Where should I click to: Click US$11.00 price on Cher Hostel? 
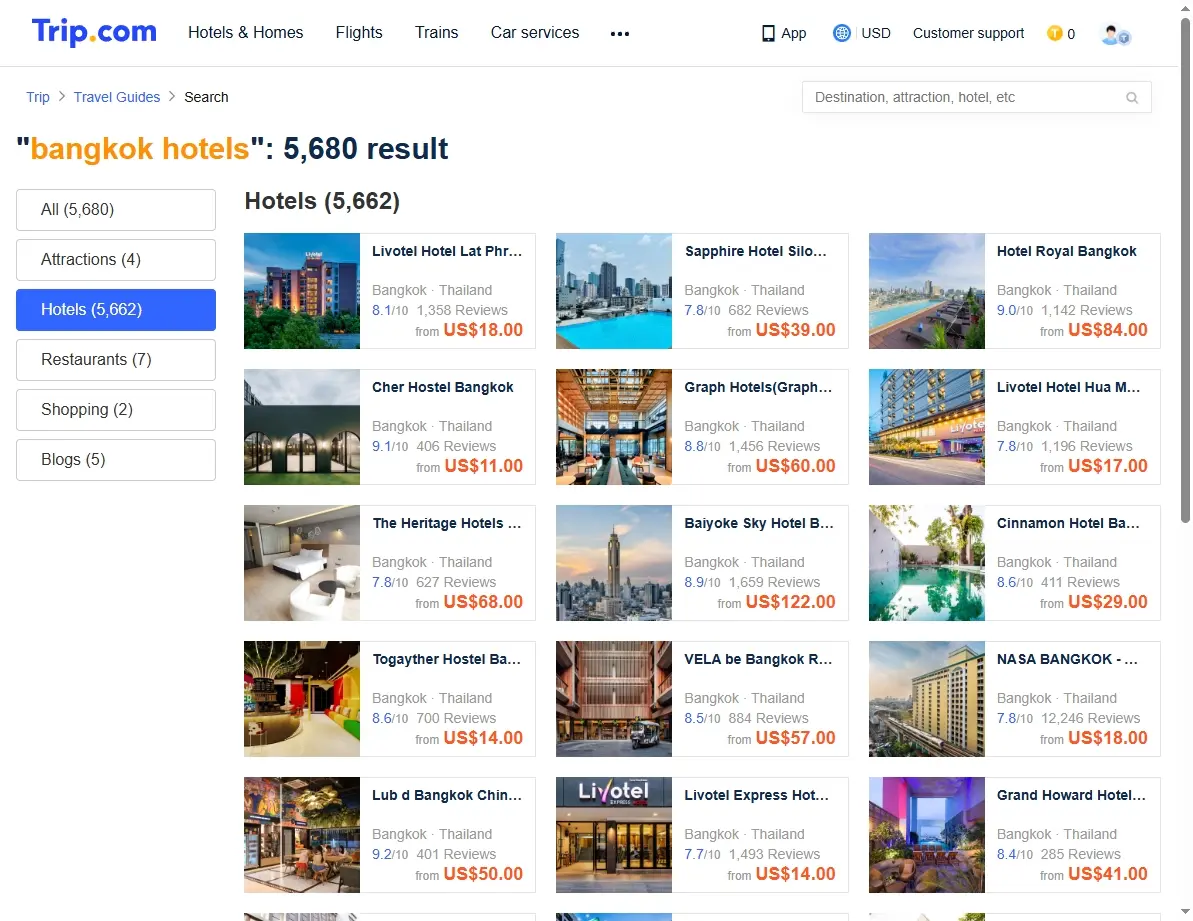[x=484, y=466]
